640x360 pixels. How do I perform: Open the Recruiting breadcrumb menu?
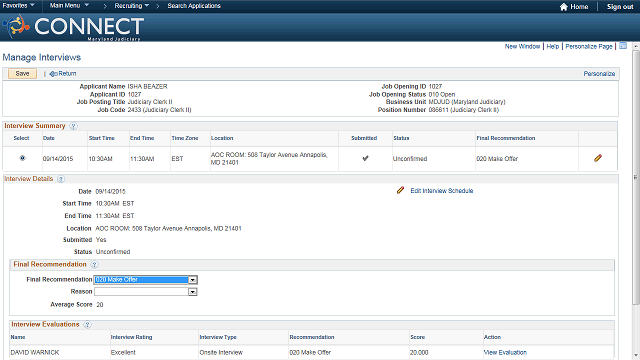[x=131, y=6]
